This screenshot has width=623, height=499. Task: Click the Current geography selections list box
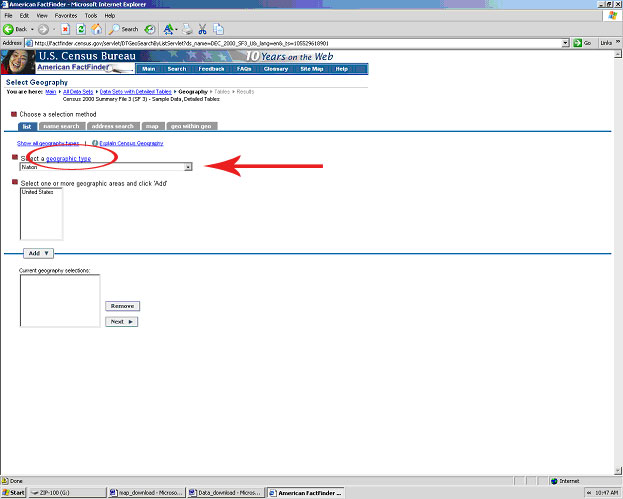60,301
